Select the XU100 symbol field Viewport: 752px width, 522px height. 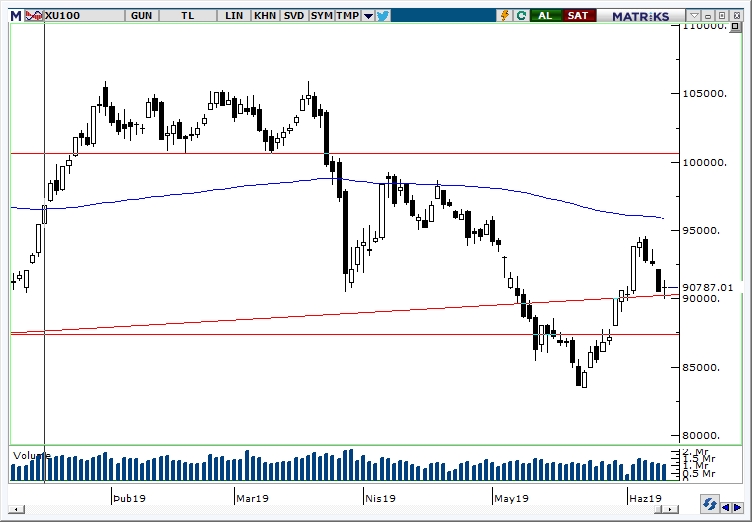(x=83, y=15)
